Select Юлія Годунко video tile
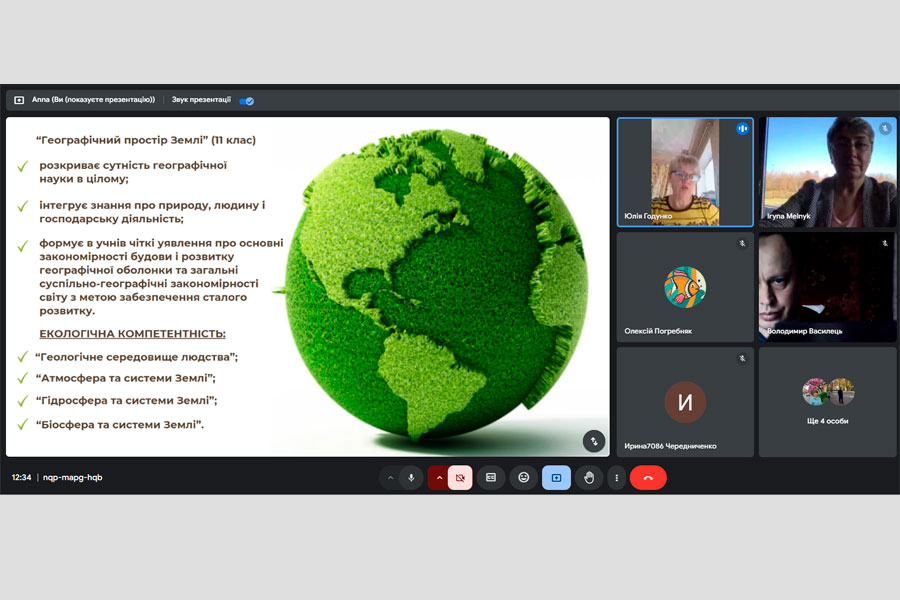This screenshot has height=600, width=900. 685,172
